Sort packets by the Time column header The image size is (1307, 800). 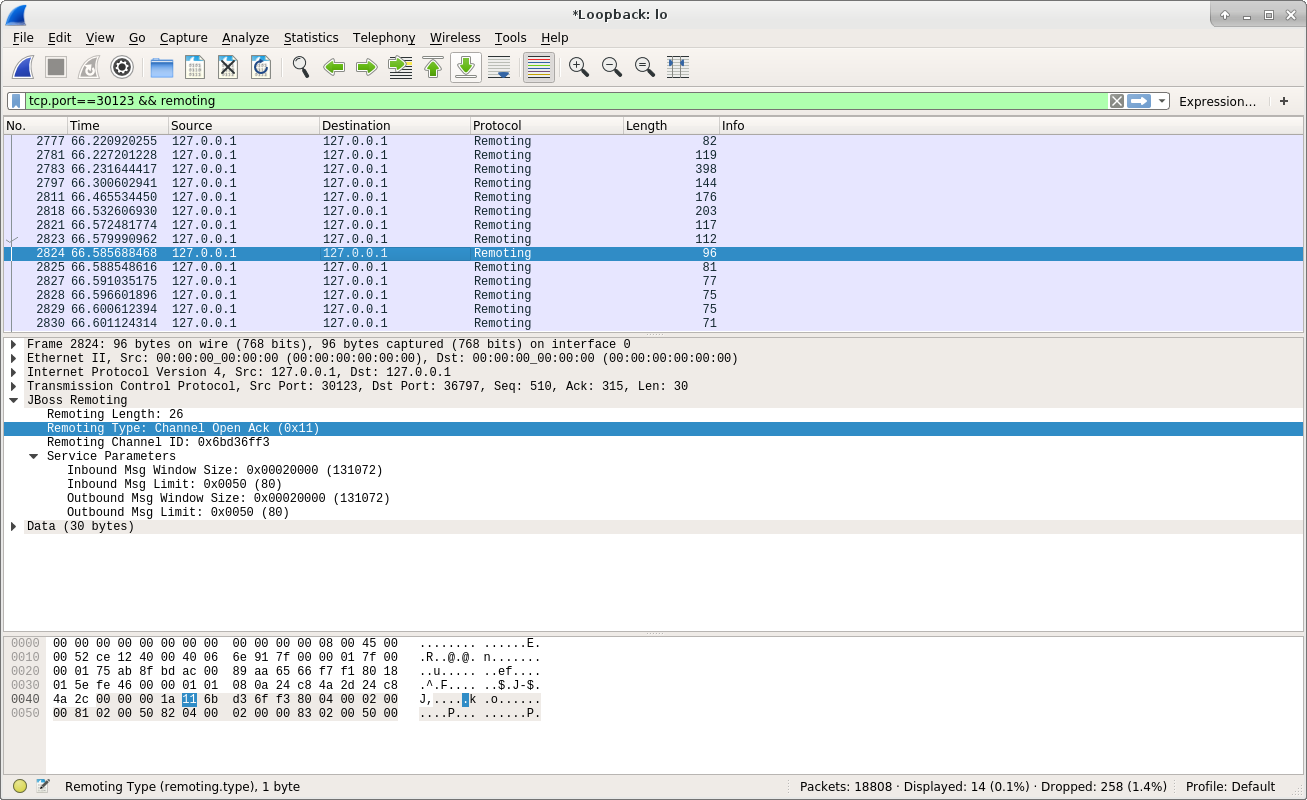pyautogui.click(x=117, y=125)
